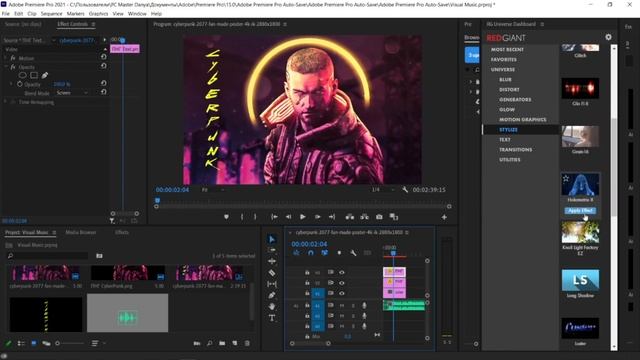Expand the Motion effect properties
Viewport: 640px width, 360px height.
6,58
